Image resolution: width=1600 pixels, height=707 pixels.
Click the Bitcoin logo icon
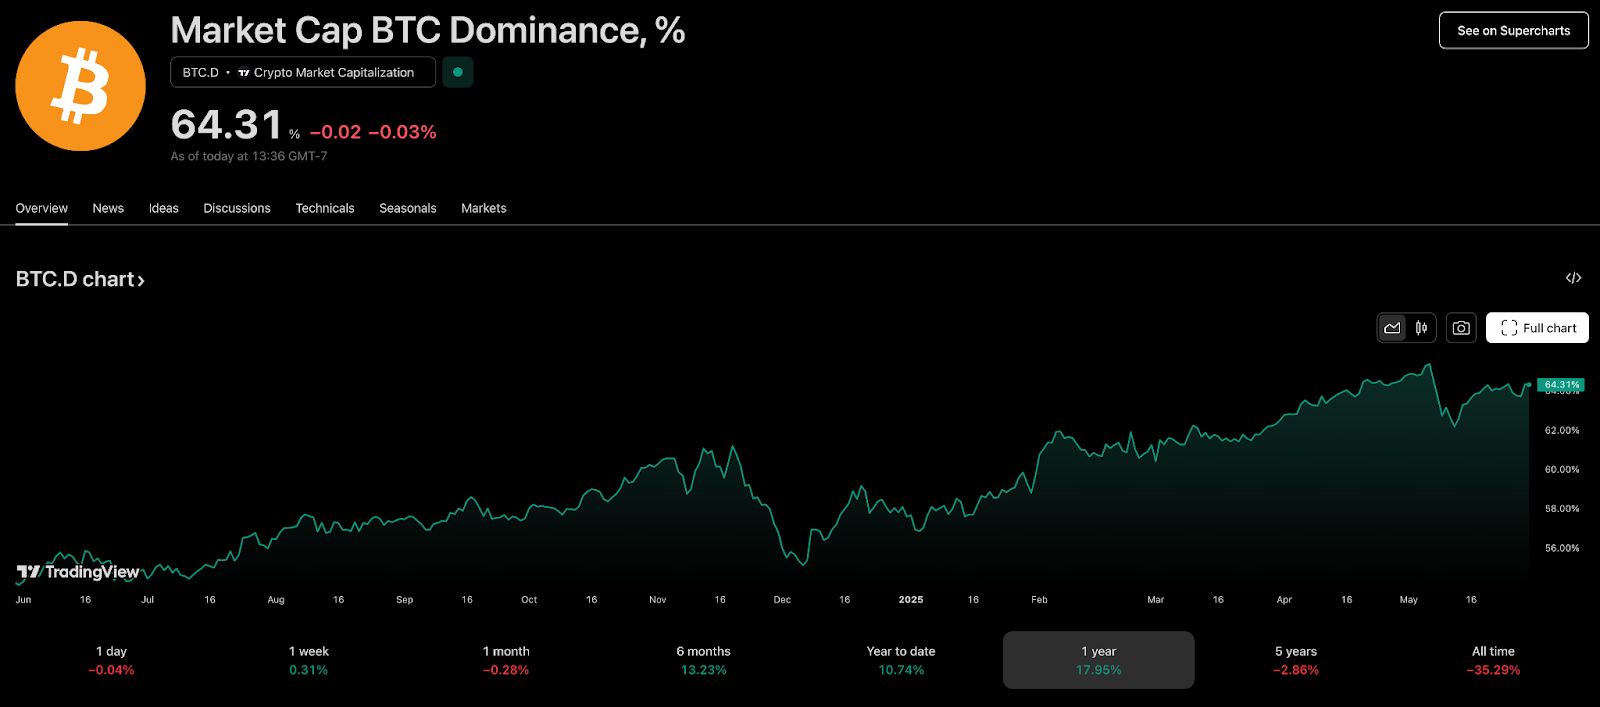tap(80, 86)
